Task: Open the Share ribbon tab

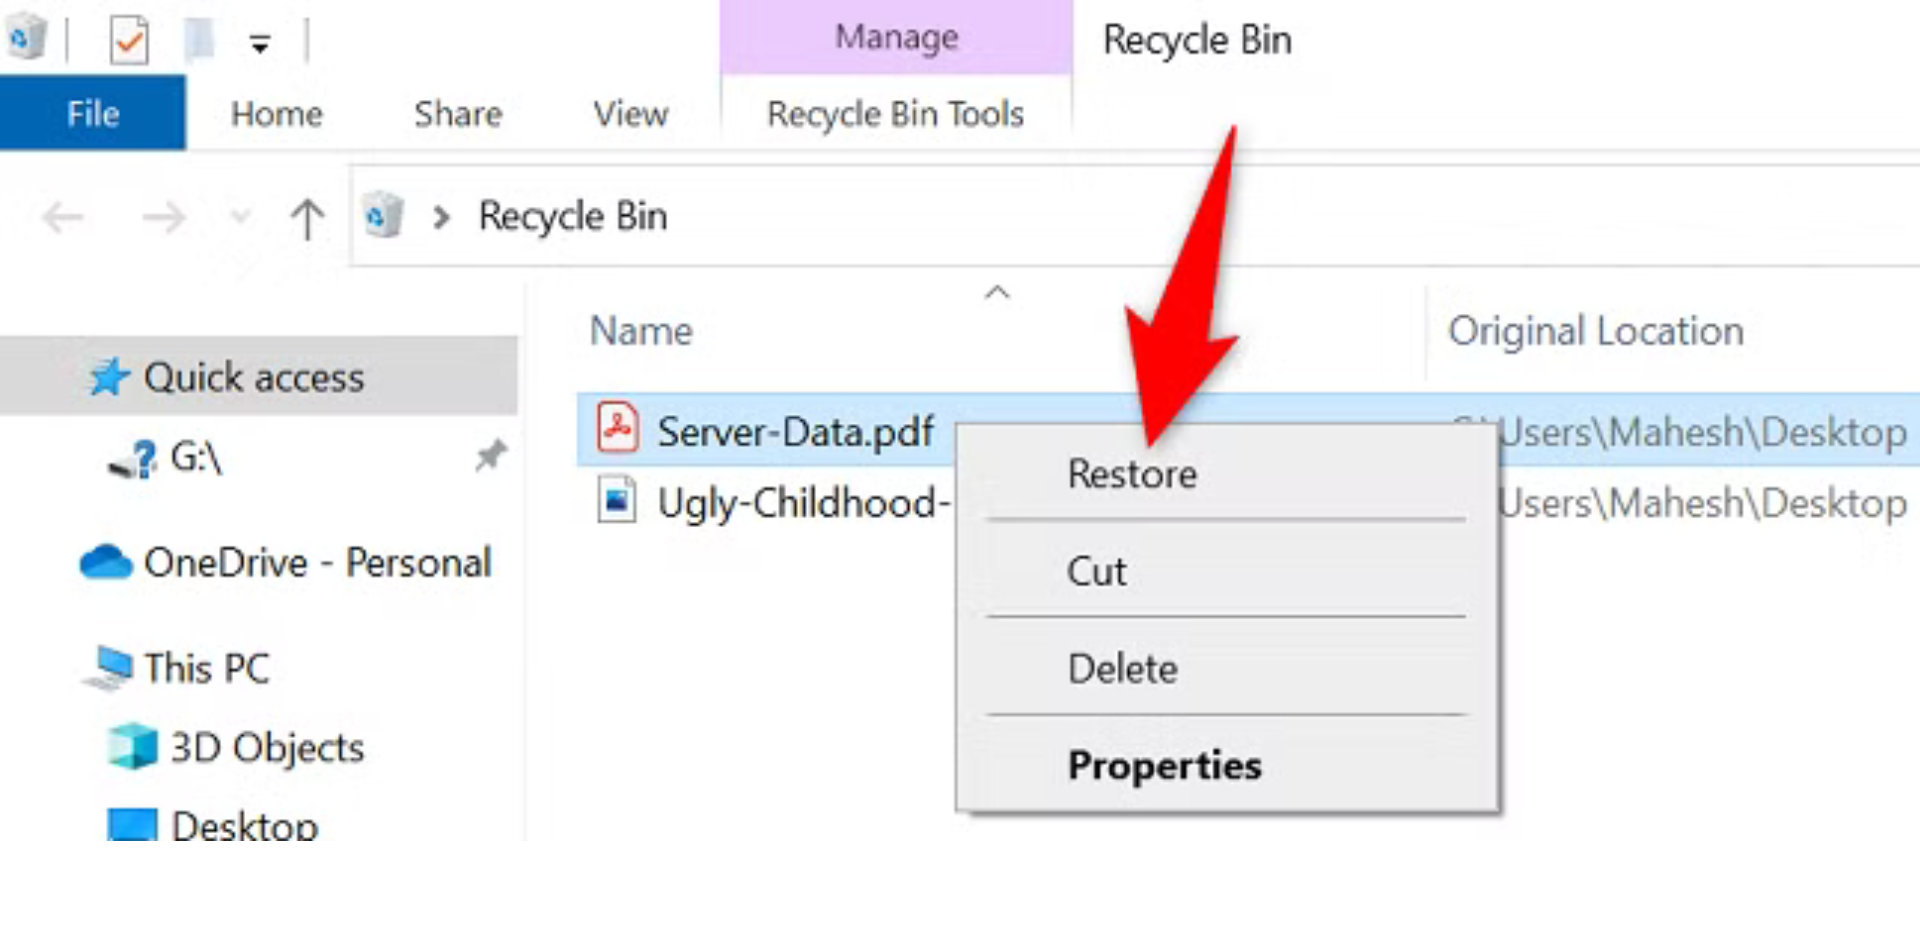Action: pos(458,114)
